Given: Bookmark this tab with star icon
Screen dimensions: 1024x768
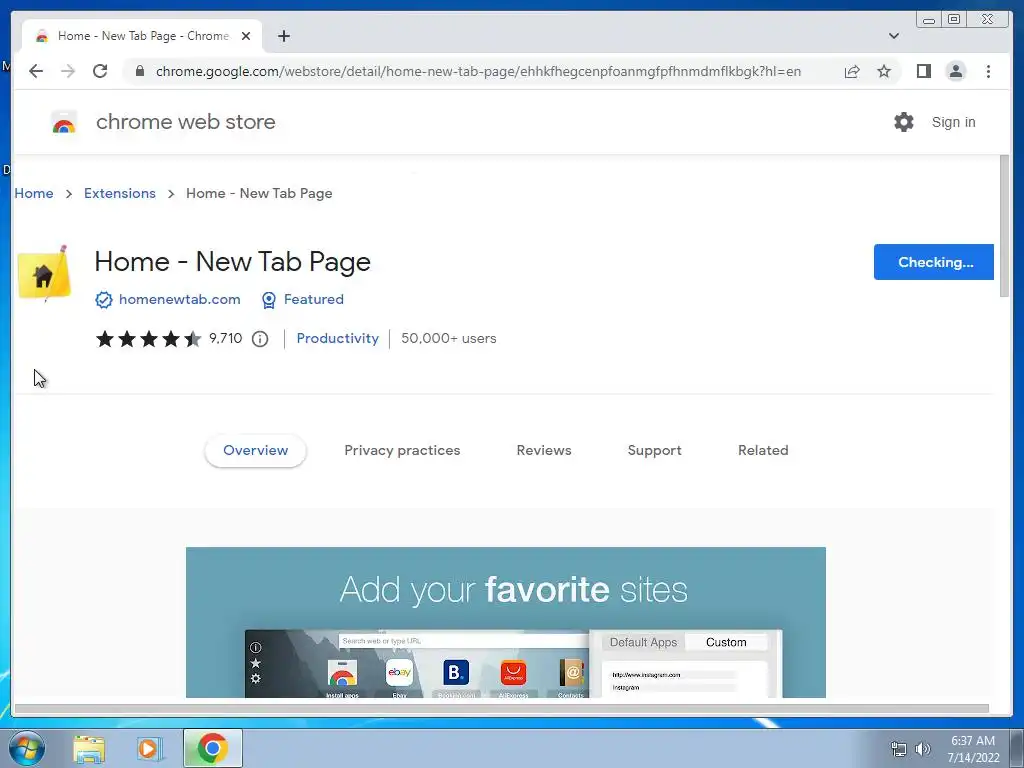Looking at the screenshot, I should [x=884, y=71].
